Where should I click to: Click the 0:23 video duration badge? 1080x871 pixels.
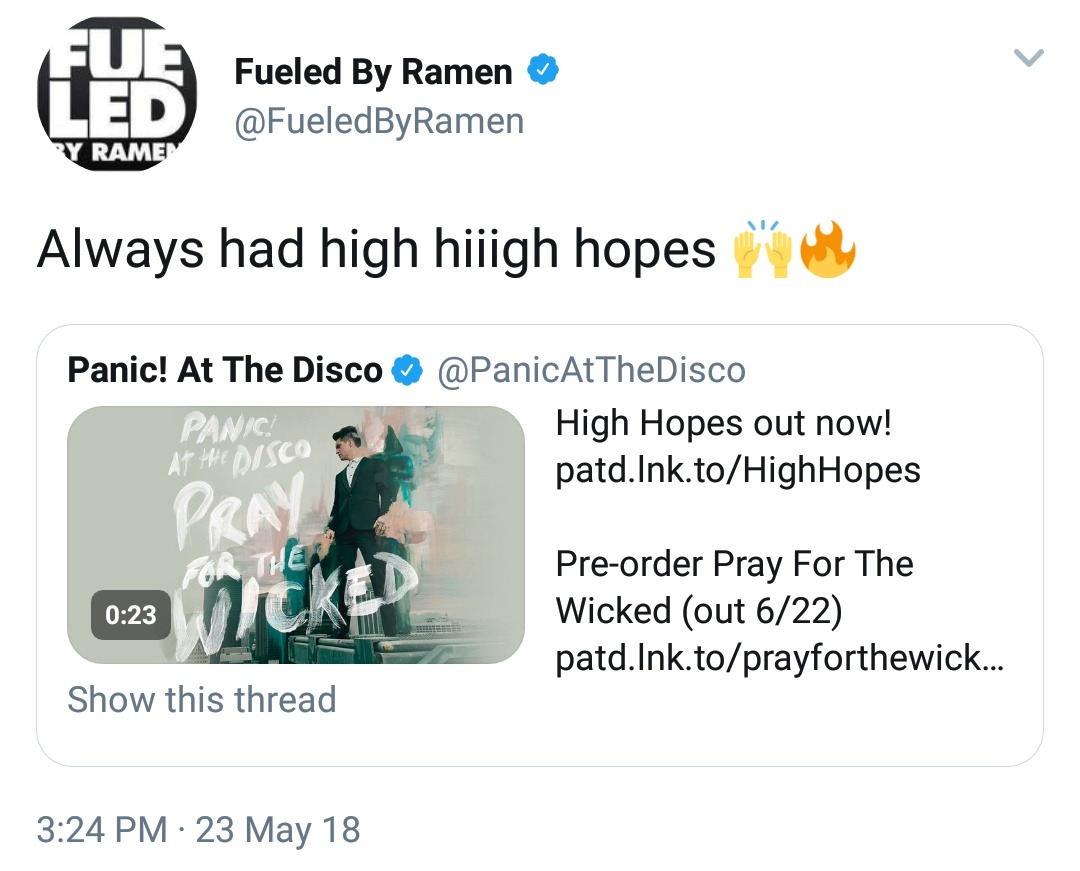point(130,614)
